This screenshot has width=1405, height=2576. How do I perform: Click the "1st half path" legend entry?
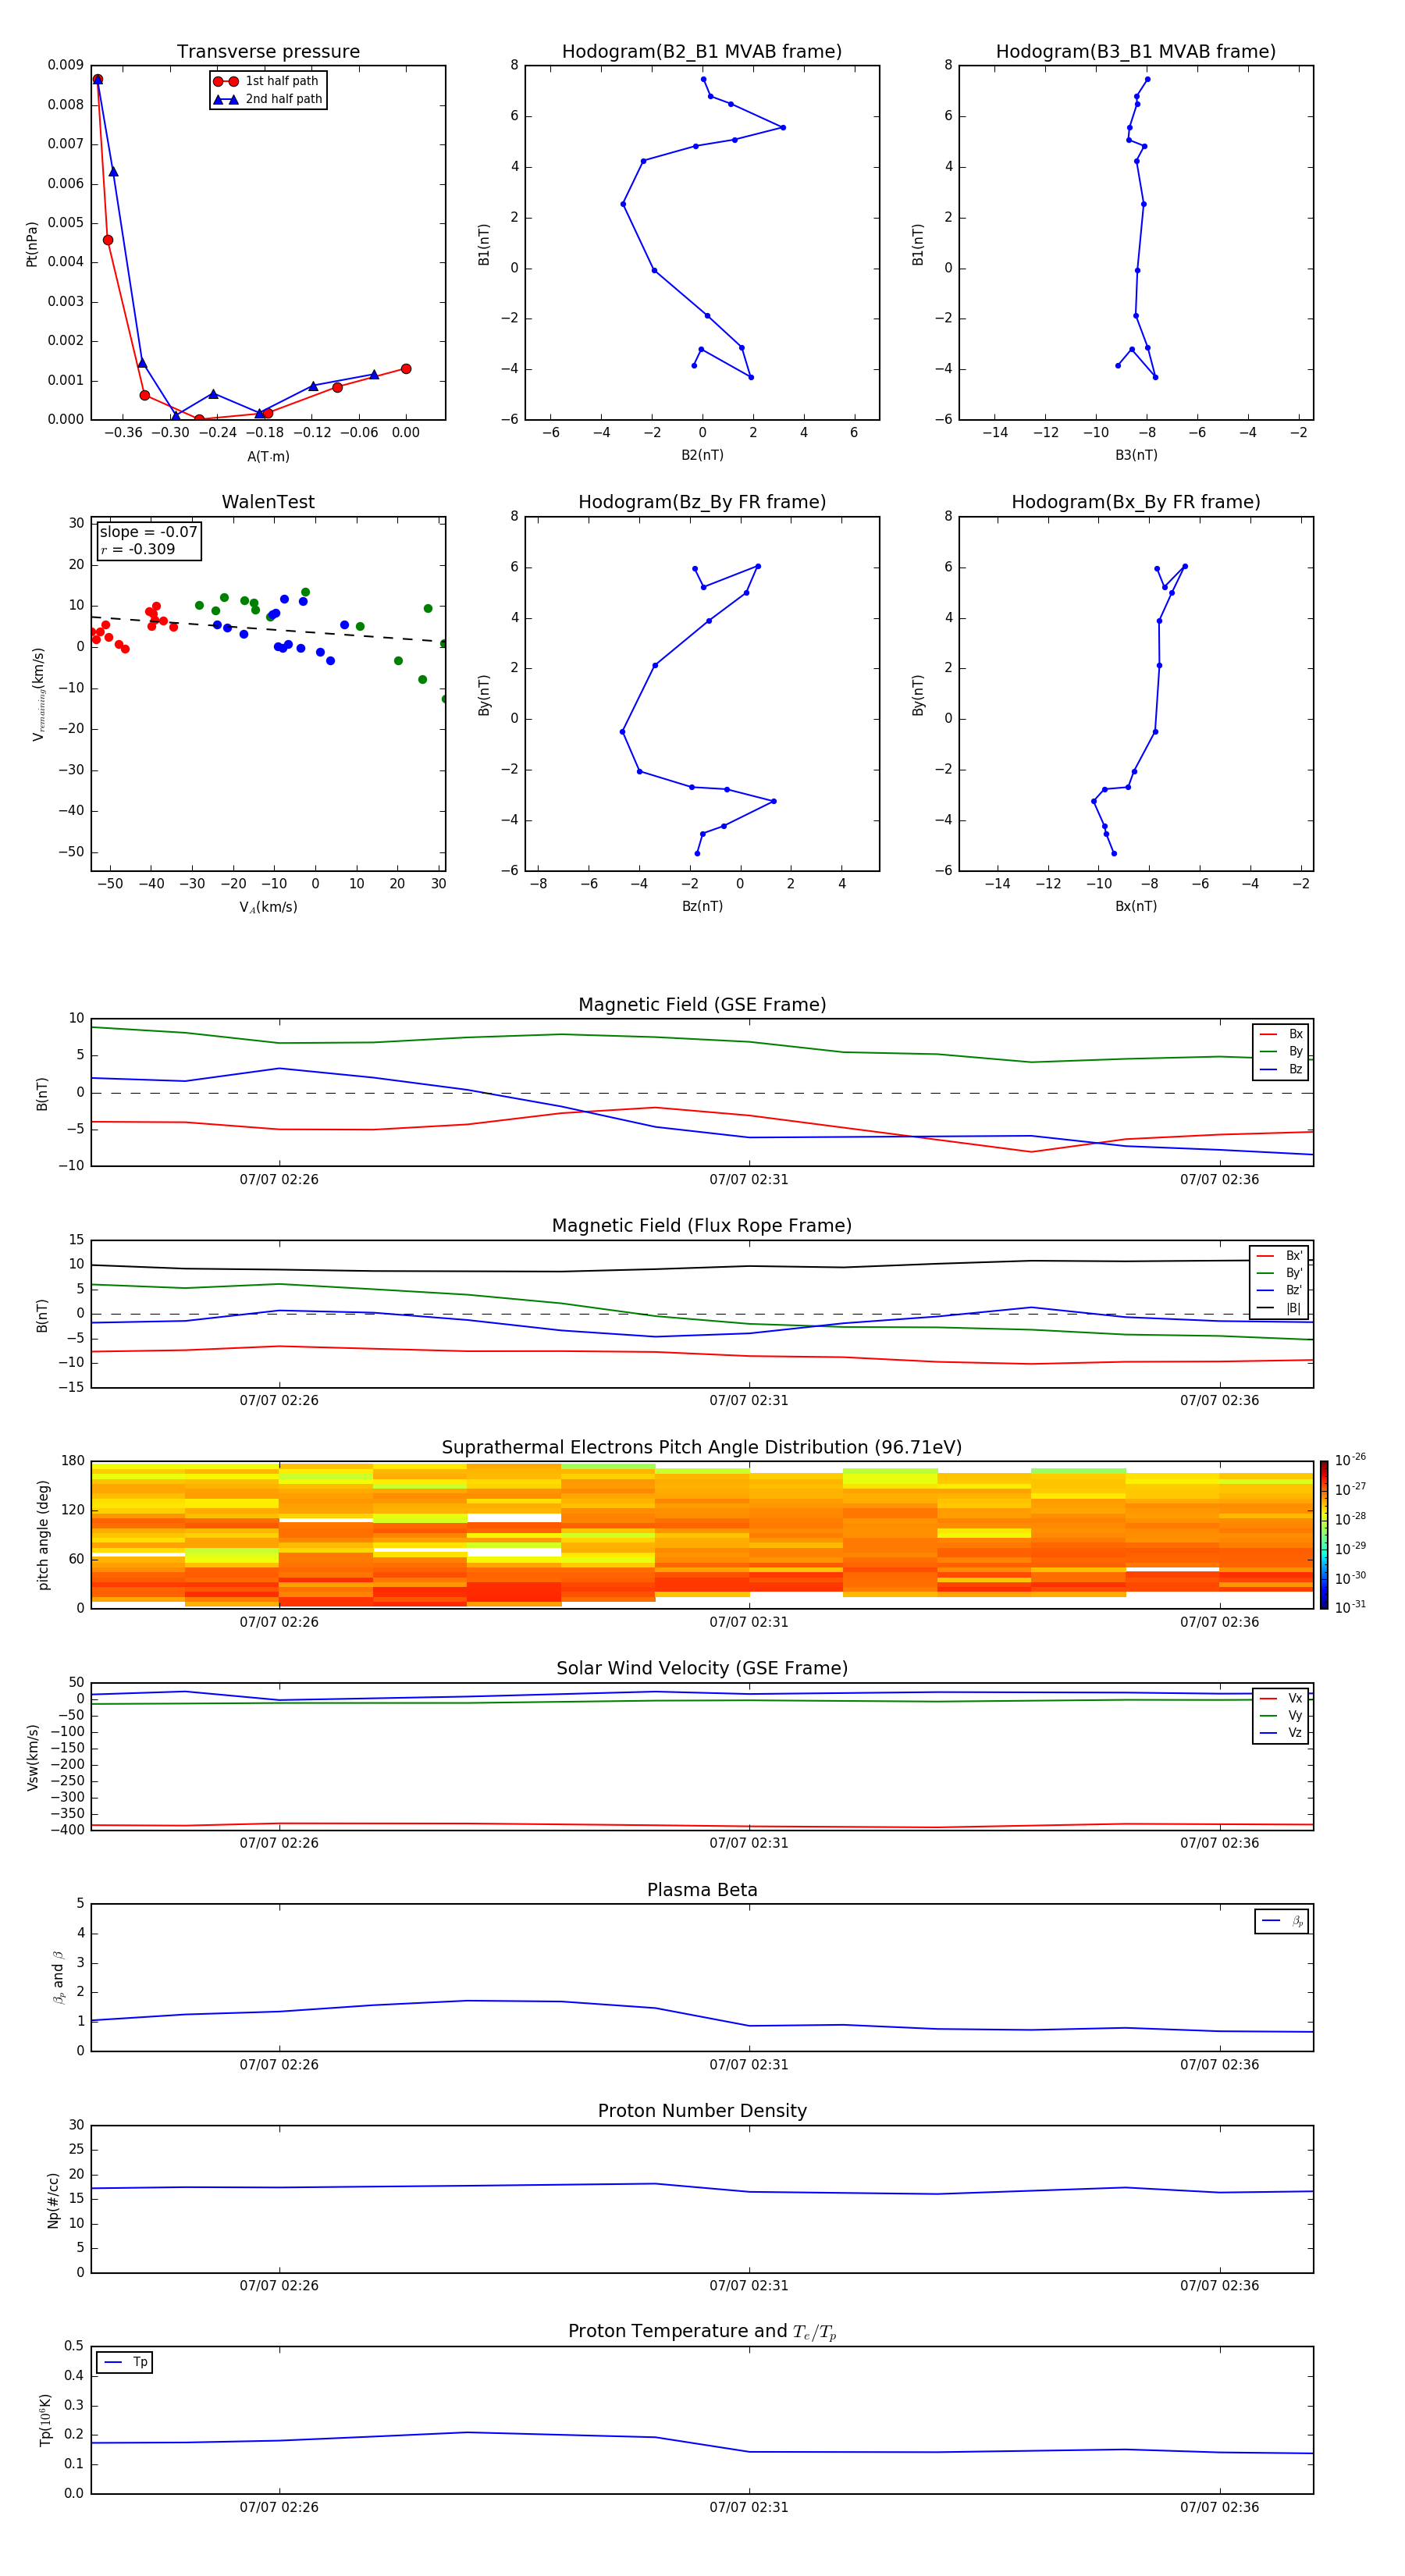pos(267,81)
